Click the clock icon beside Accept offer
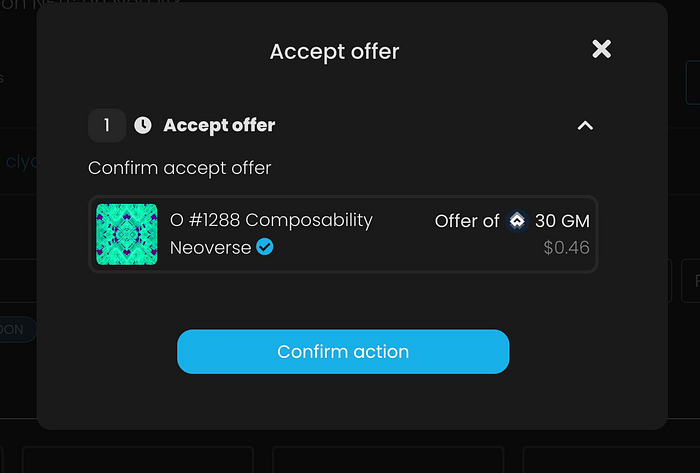This screenshot has width=700, height=473. [x=143, y=125]
